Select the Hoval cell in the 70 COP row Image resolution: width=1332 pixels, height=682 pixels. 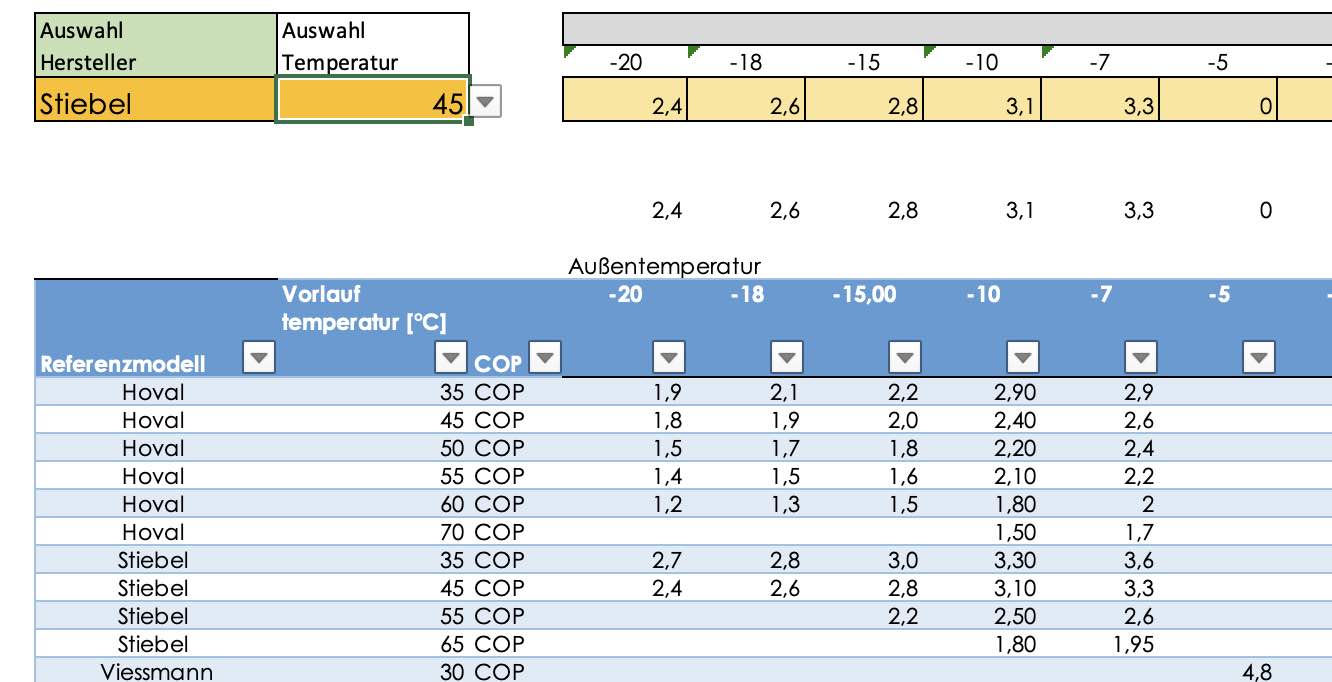point(153,532)
